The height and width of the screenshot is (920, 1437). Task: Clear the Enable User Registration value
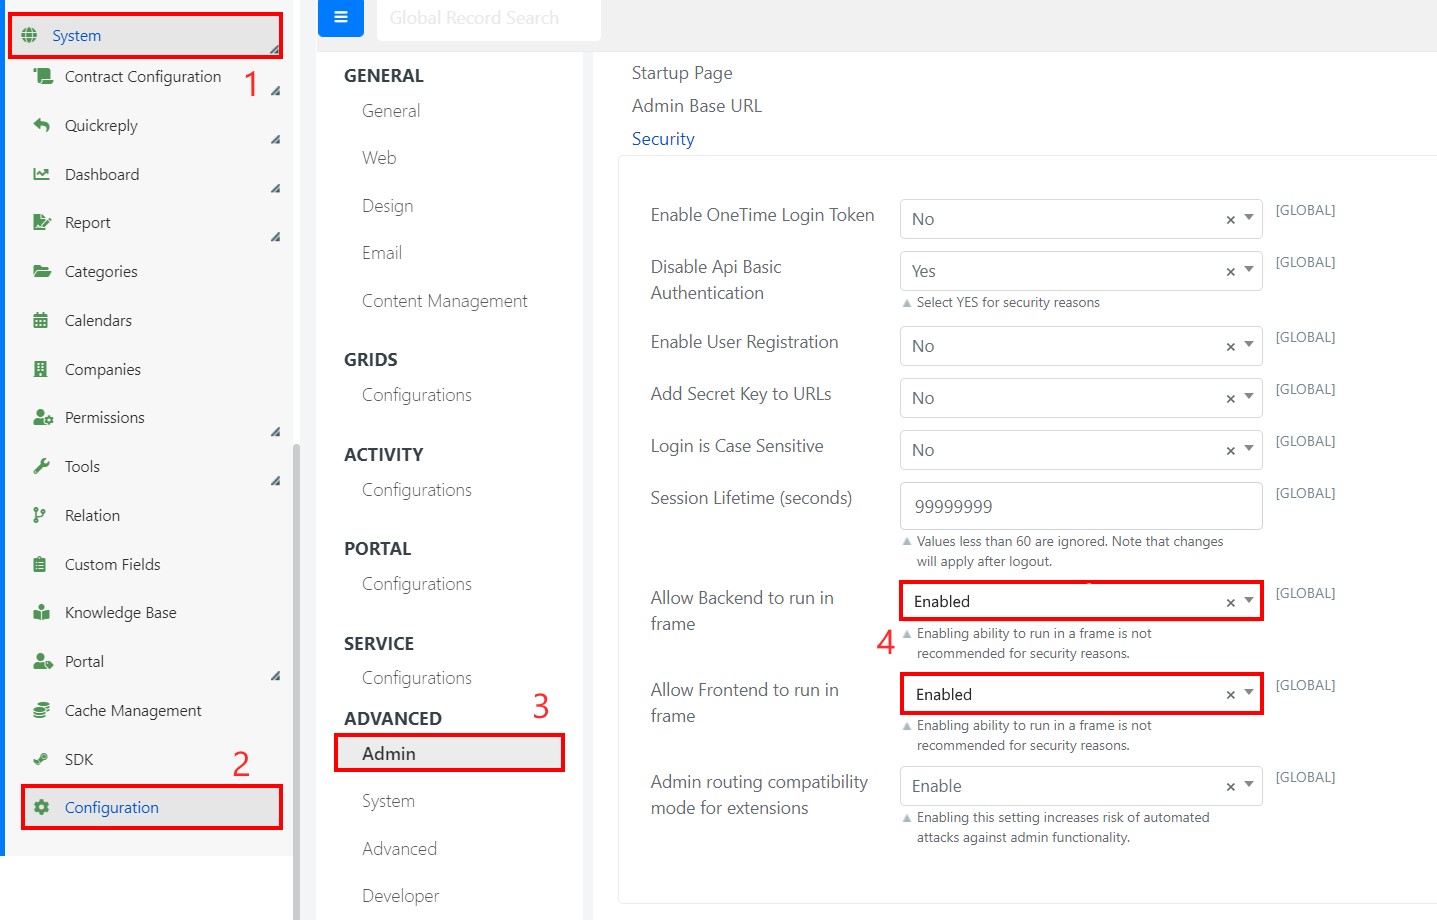point(1230,347)
